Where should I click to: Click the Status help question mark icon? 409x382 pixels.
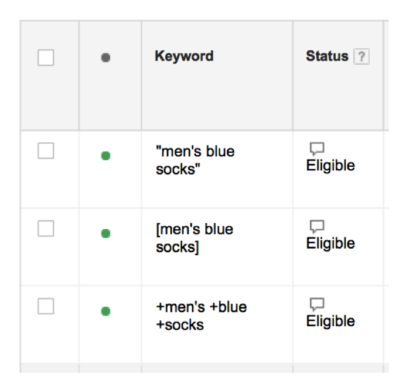coord(361,56)
